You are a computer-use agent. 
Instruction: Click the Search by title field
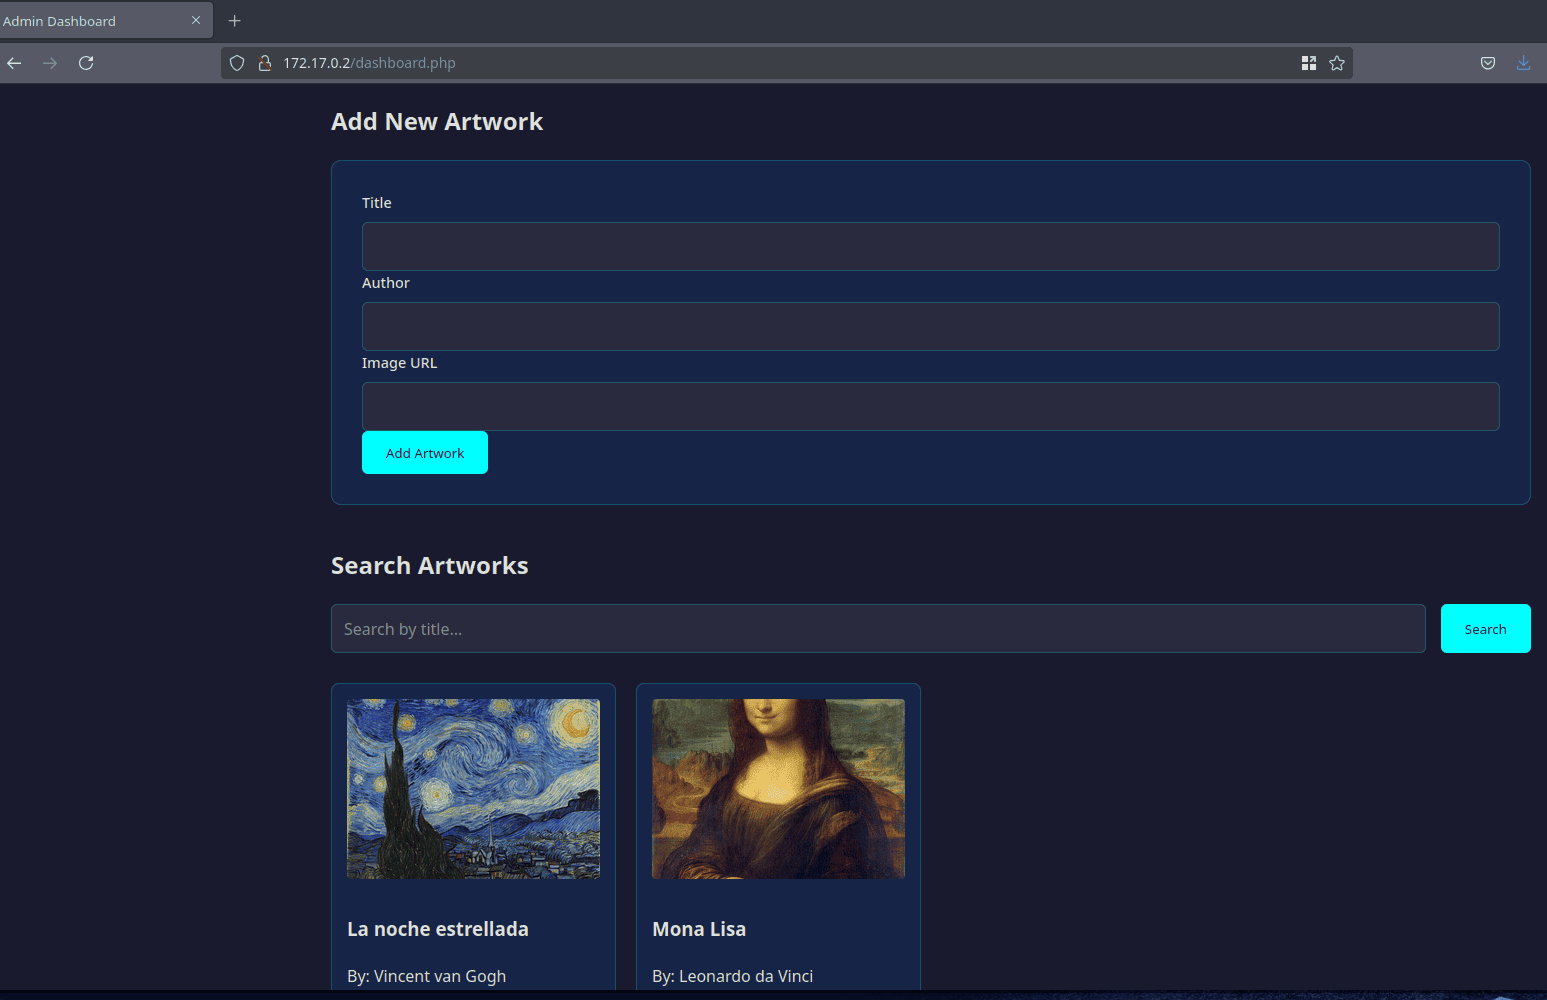coord(877,629)
